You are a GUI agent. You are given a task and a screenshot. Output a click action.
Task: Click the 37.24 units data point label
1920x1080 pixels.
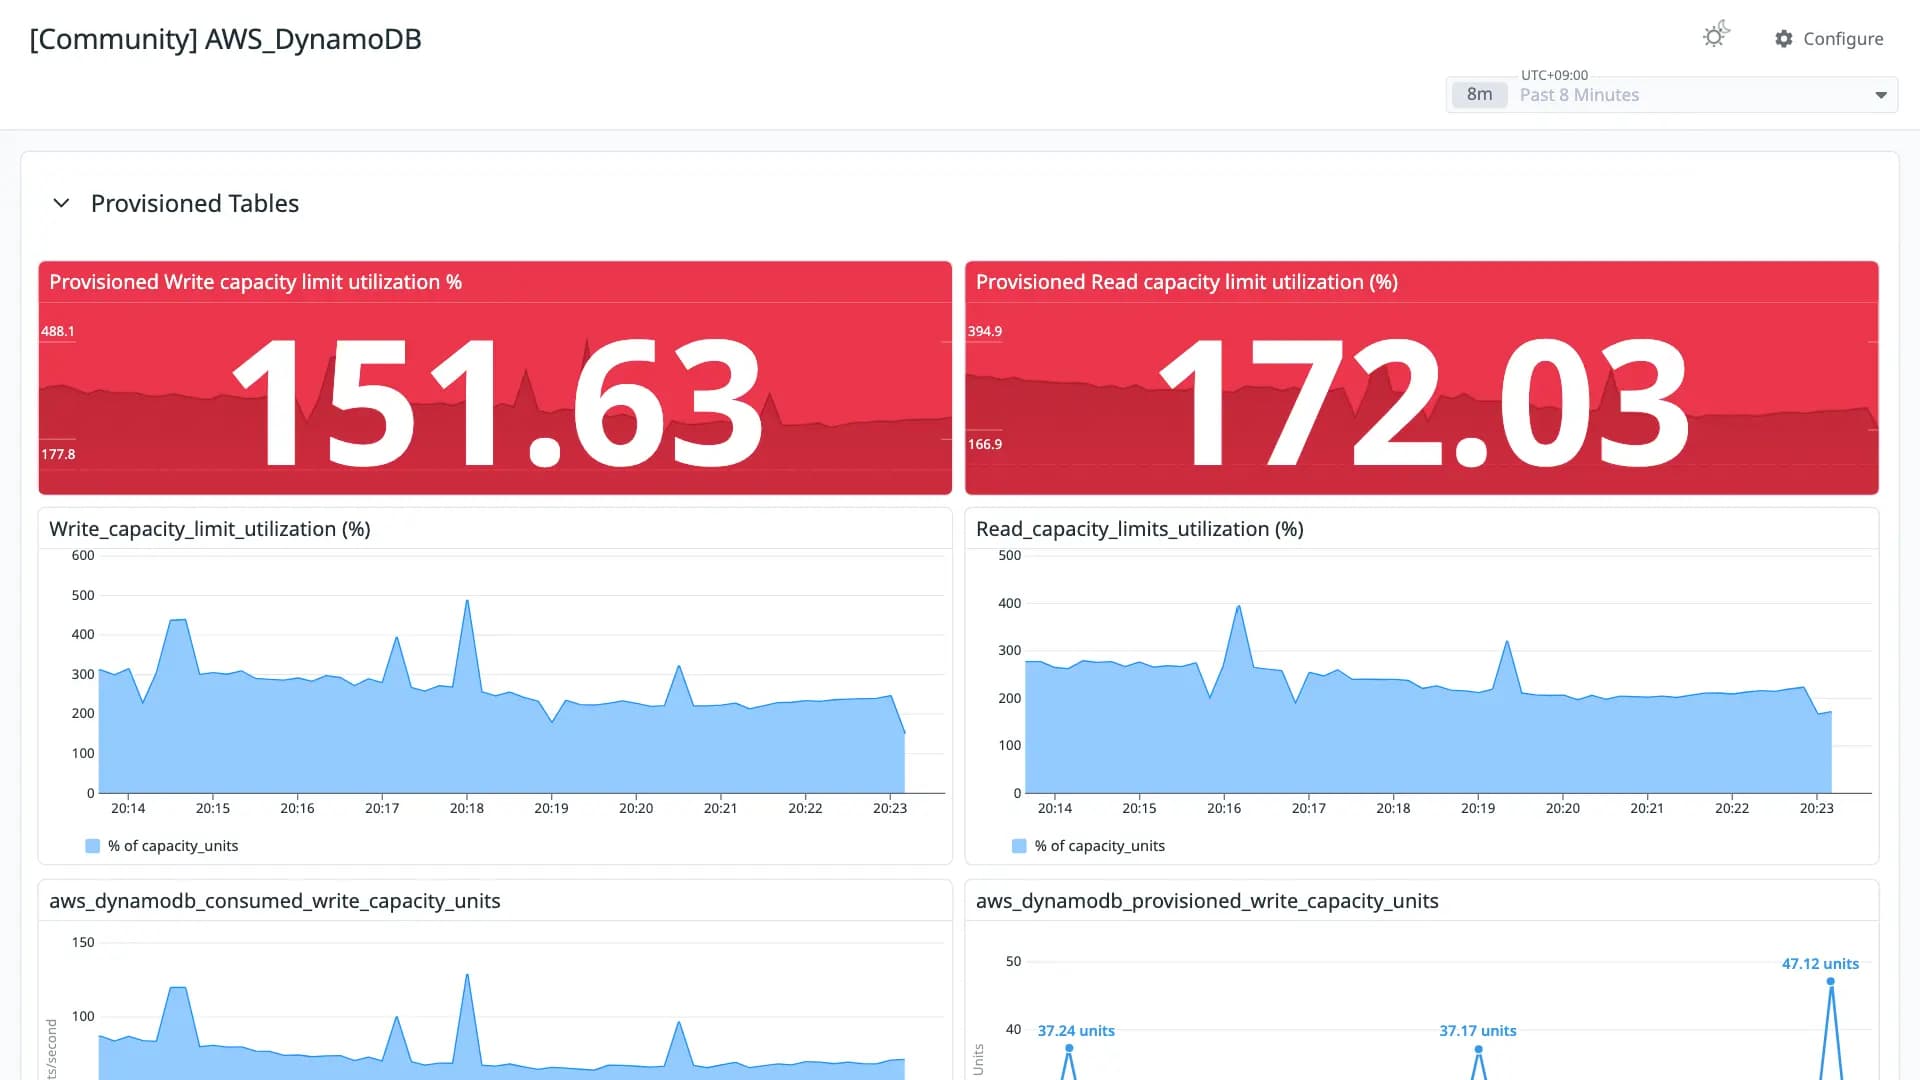pos(1076,1031)
